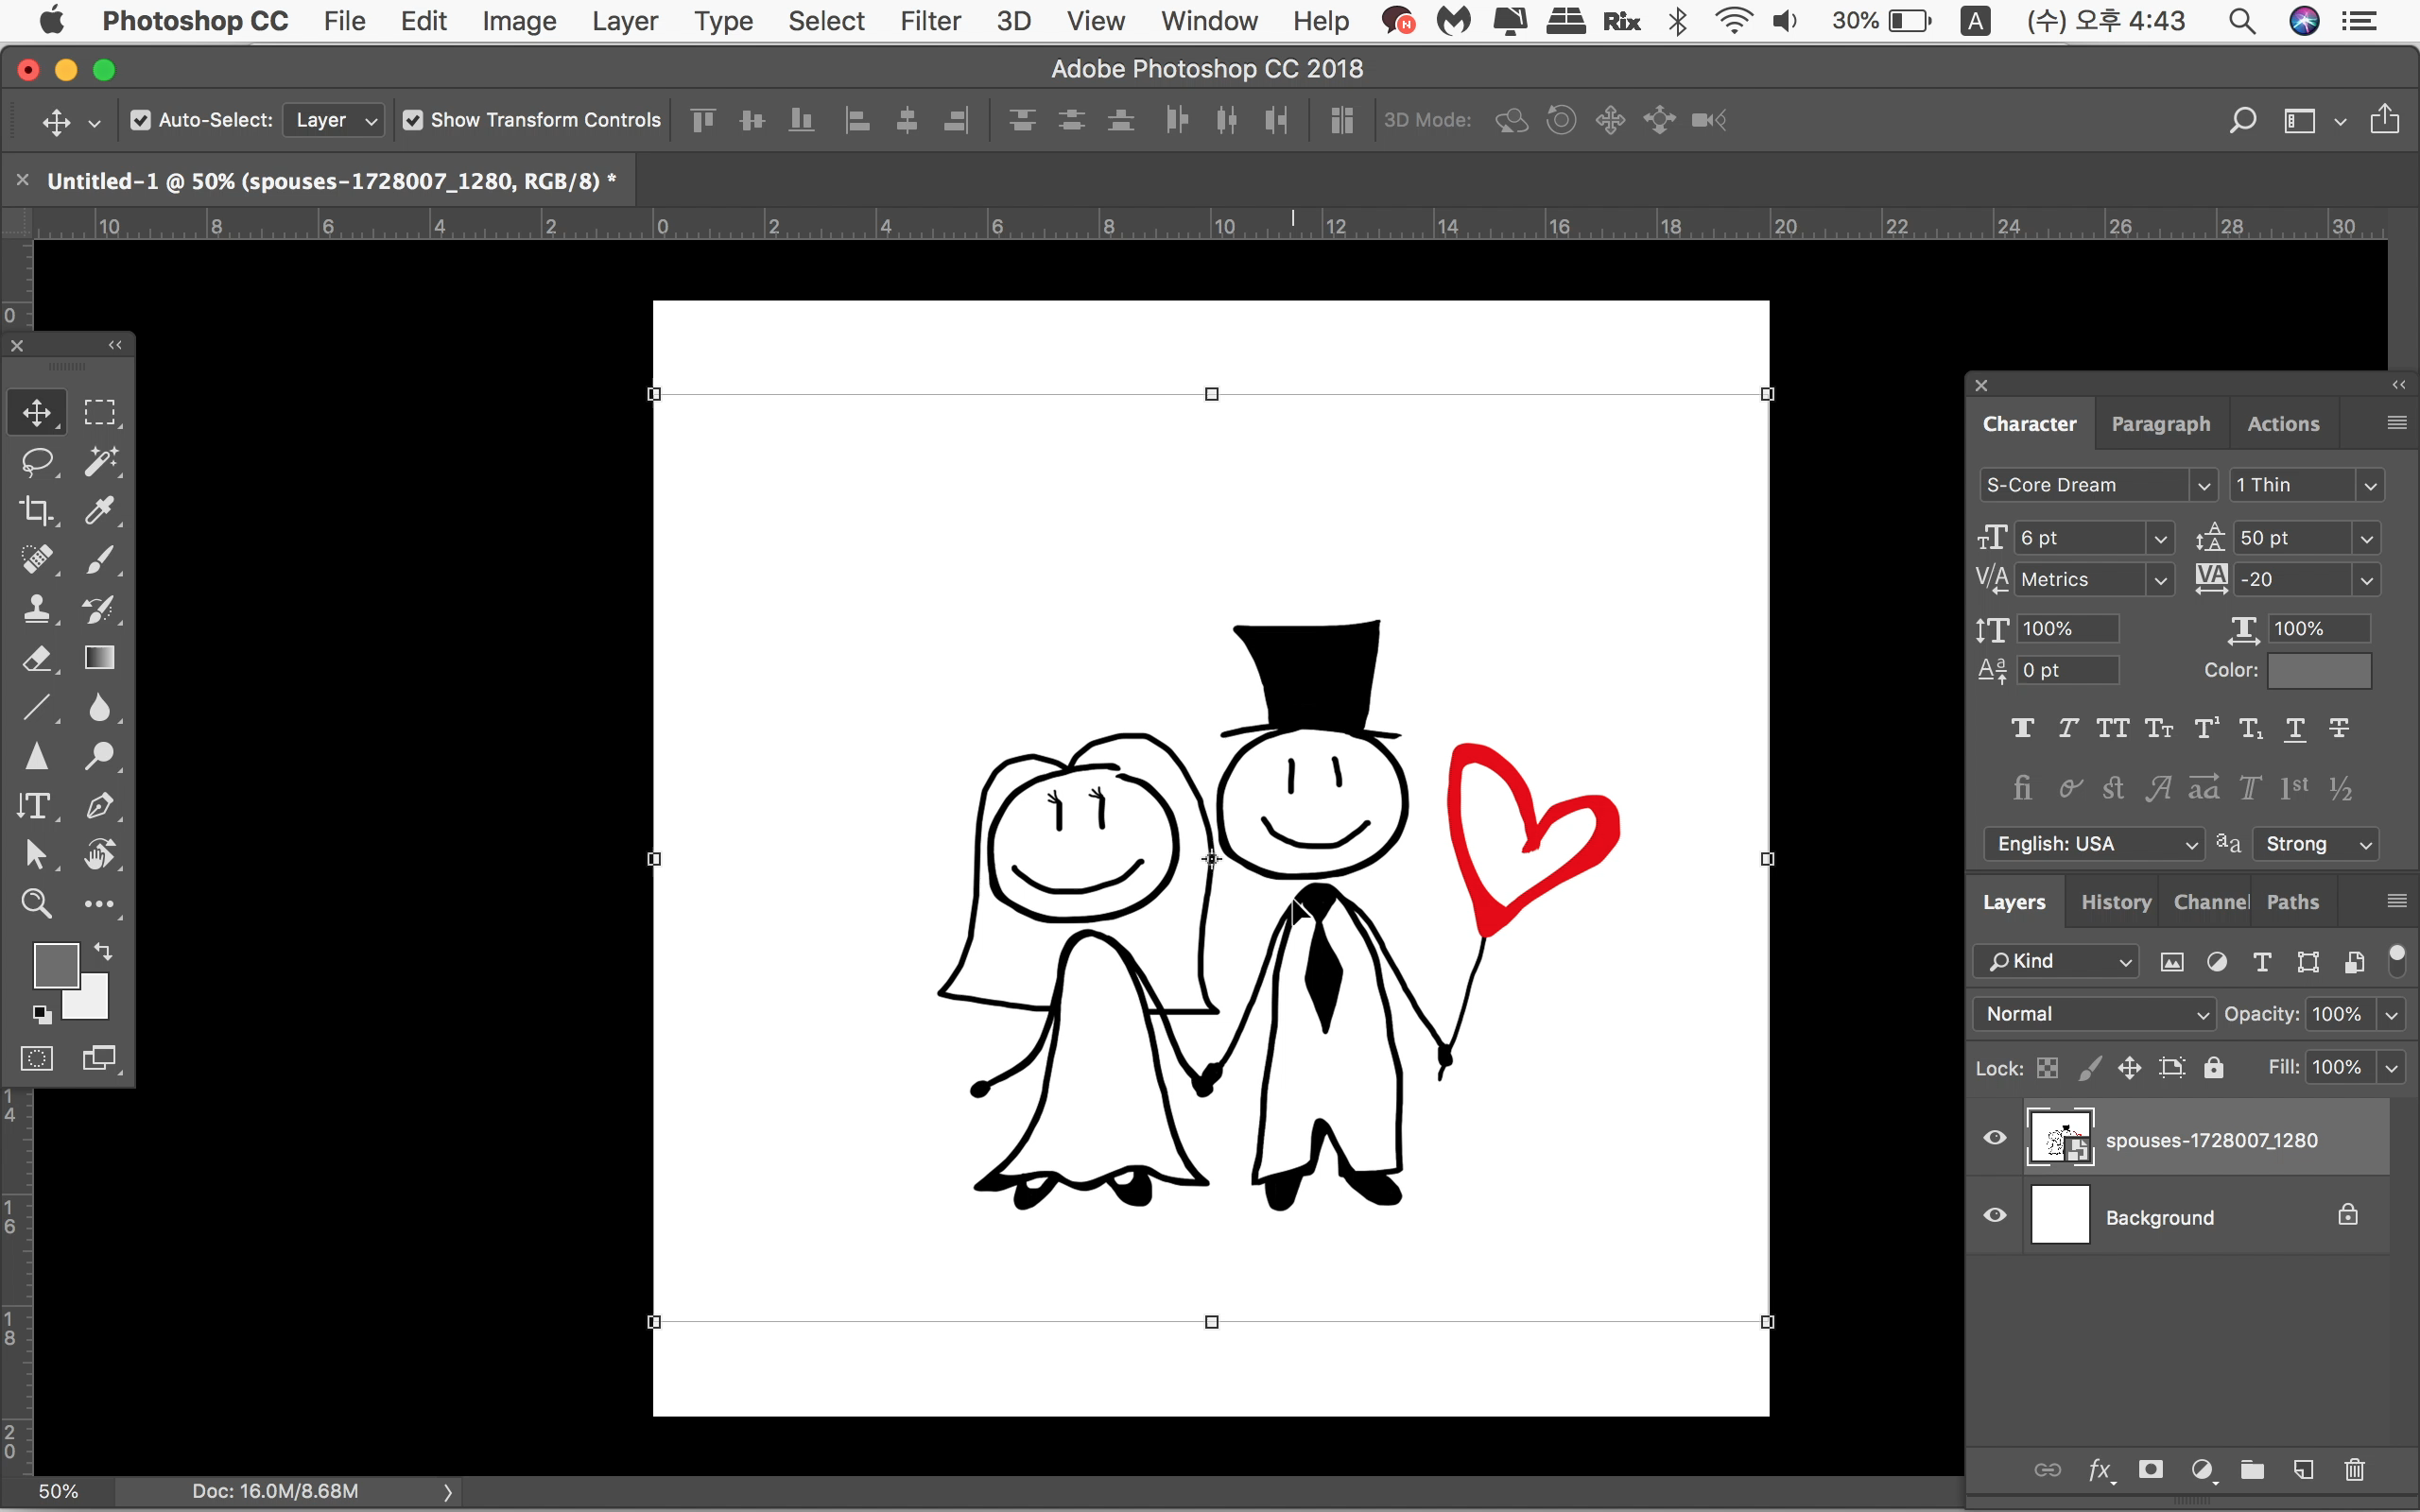Screen dimensions: 2420x1512
Task: Open the S-Core Dream font family dropdown
Action: tap(2203, 486)
